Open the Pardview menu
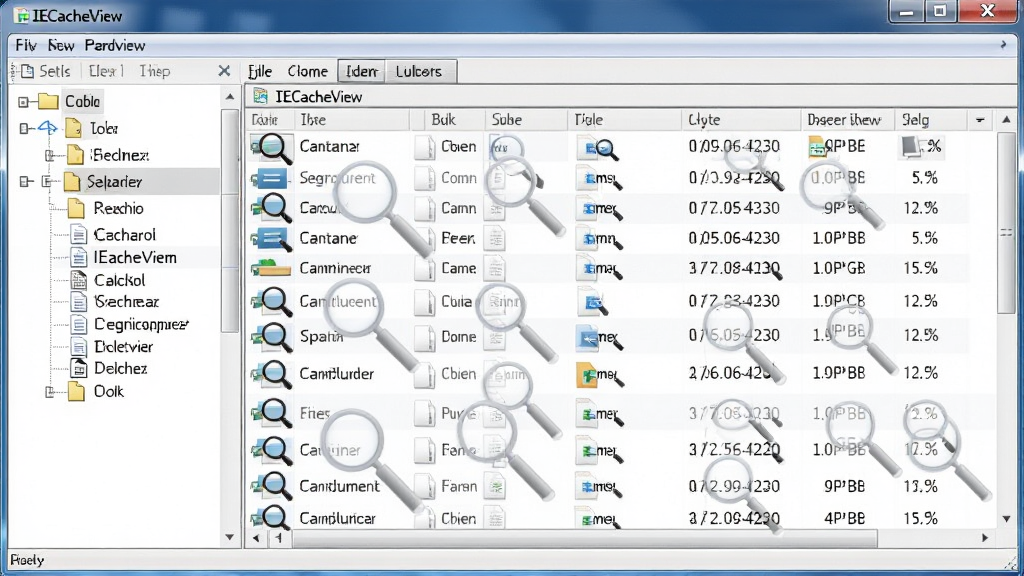1024x576 pixels. click(x=115, y=45)
